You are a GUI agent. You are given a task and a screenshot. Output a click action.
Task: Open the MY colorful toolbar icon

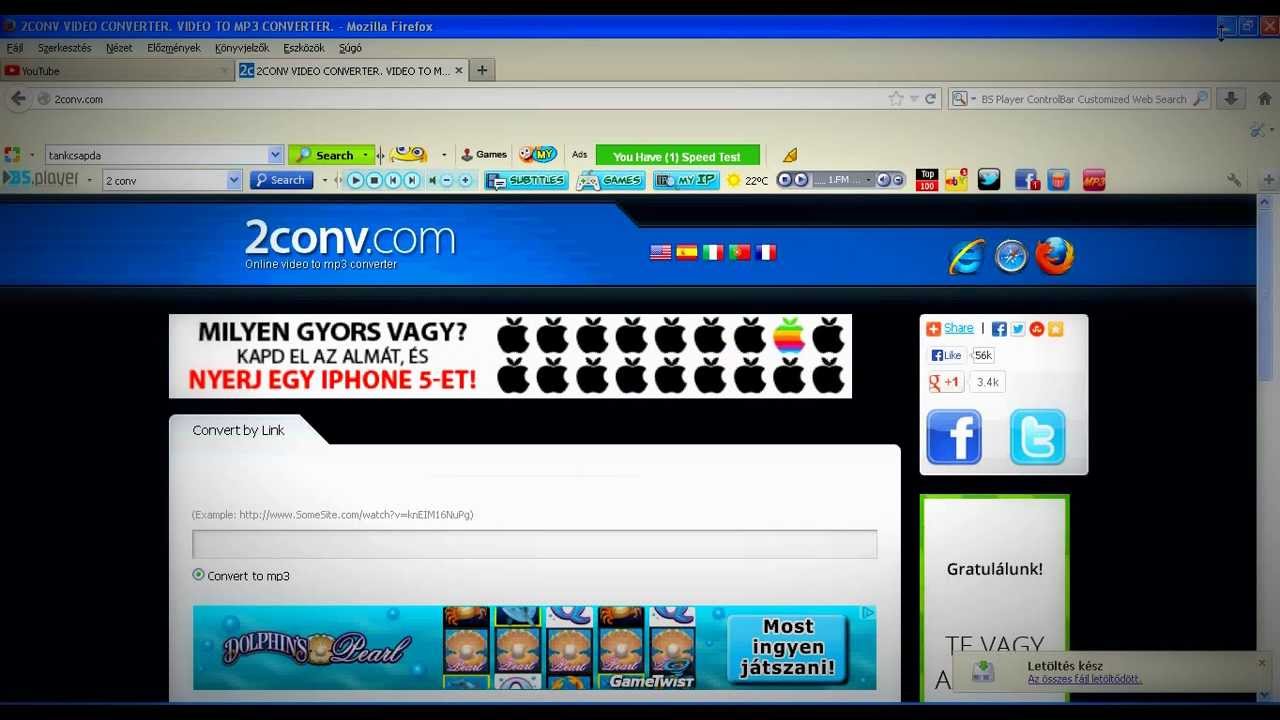coord(538,154)
